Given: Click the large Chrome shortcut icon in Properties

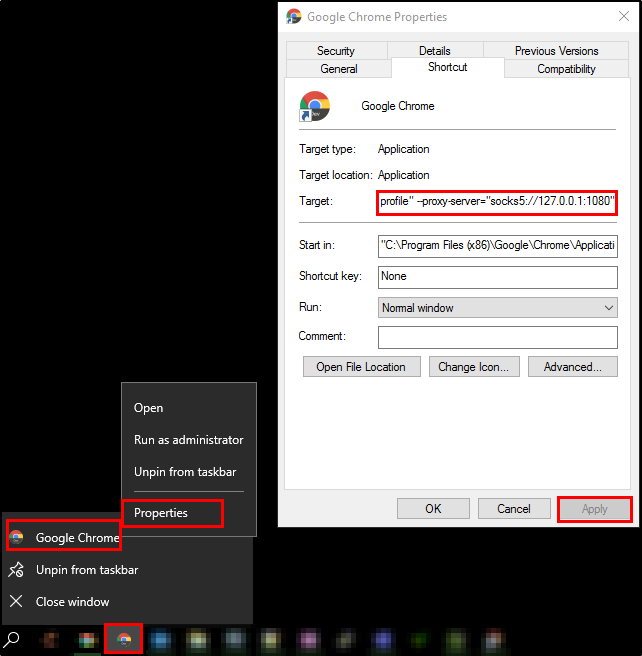Looking at the screenshot, I should tap(315, 106).
